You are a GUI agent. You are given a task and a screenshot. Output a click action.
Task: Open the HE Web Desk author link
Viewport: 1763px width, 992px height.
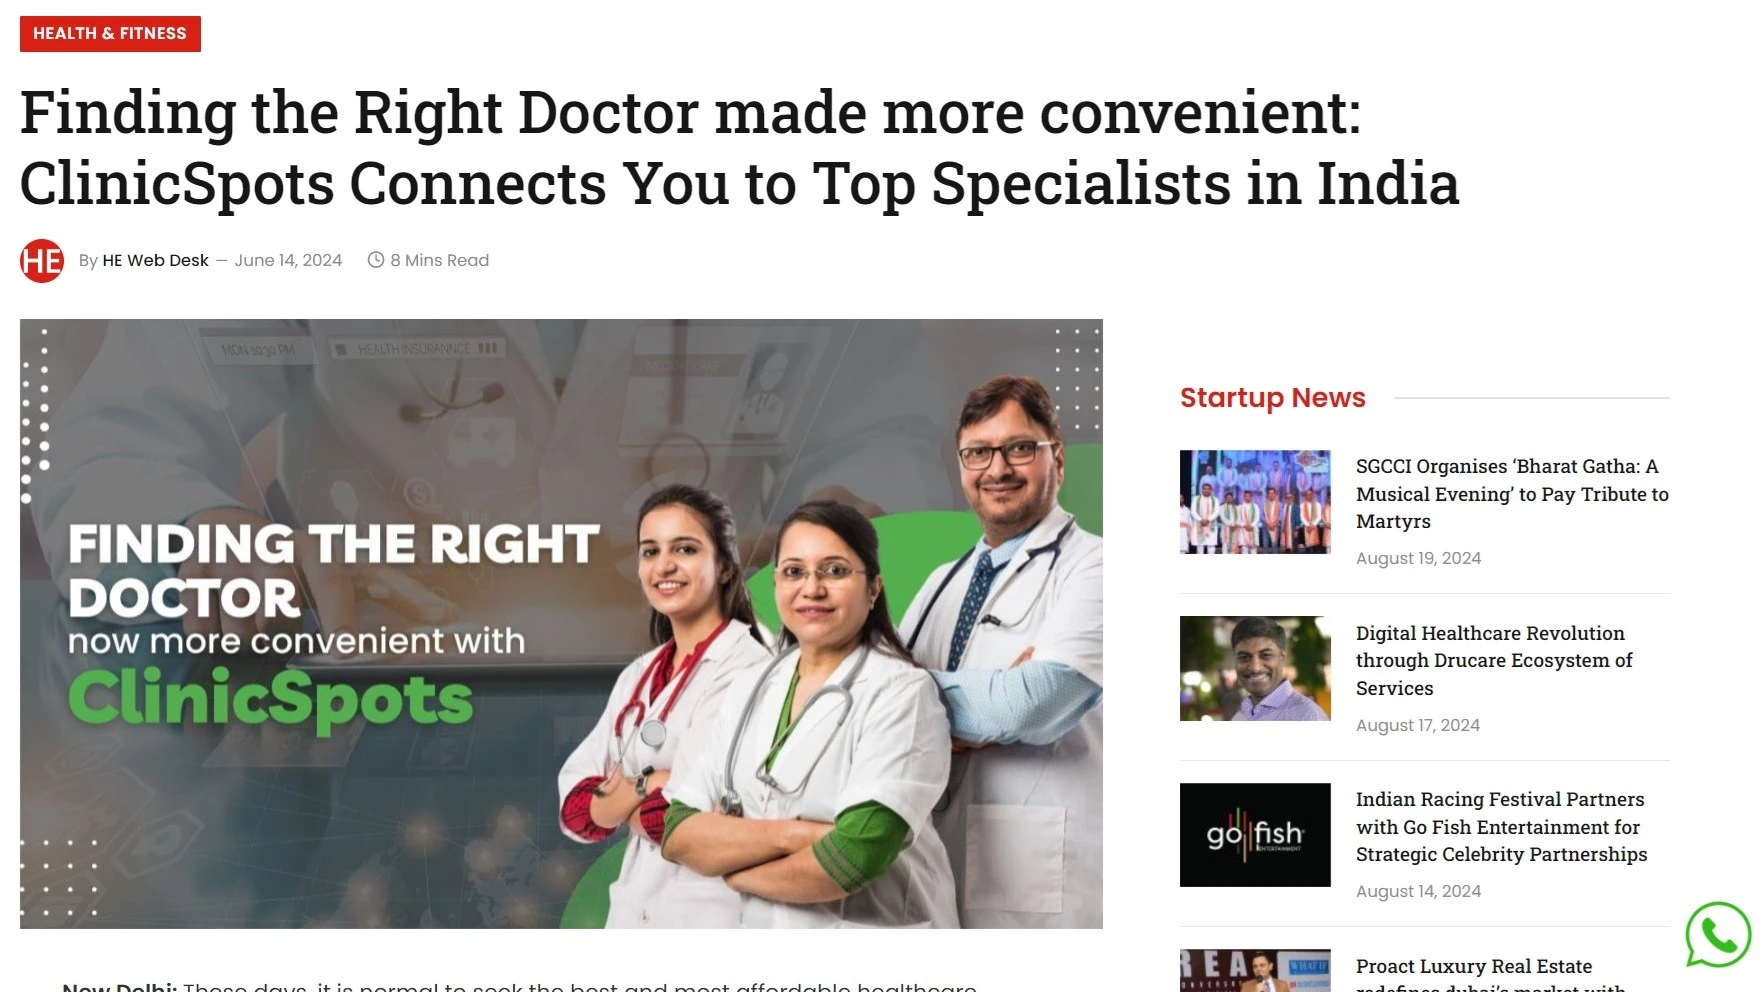coord(155,260)
